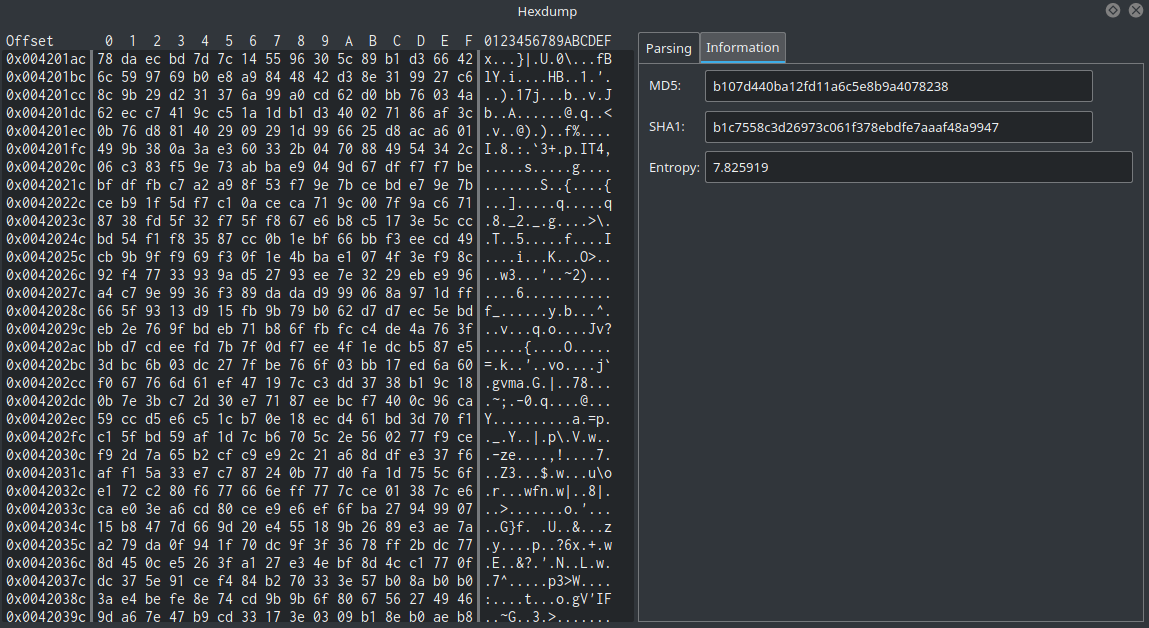This screenshot has height=628, width=1149.
Task: Select offset row 0x0042032c
Action: pyautogui.click(x=46, y=491)
